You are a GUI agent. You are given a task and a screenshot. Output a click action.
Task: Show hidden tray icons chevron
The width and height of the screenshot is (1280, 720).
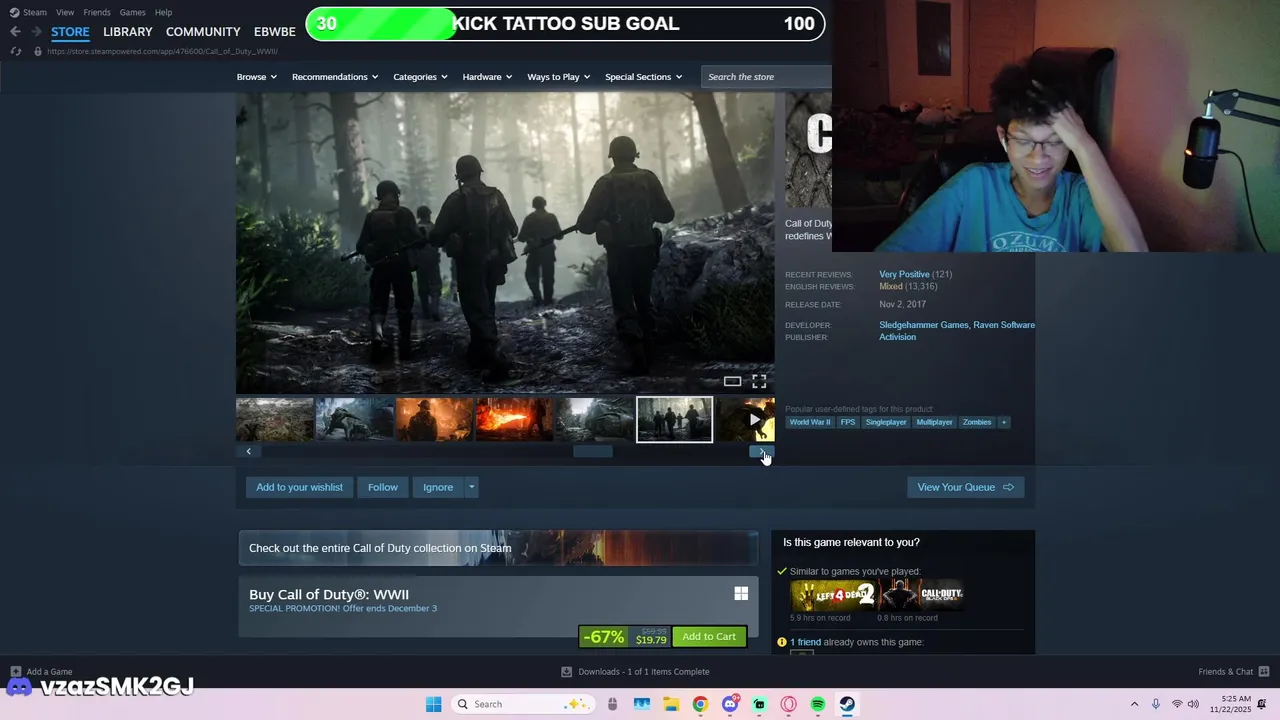(x=1134, y=704)
